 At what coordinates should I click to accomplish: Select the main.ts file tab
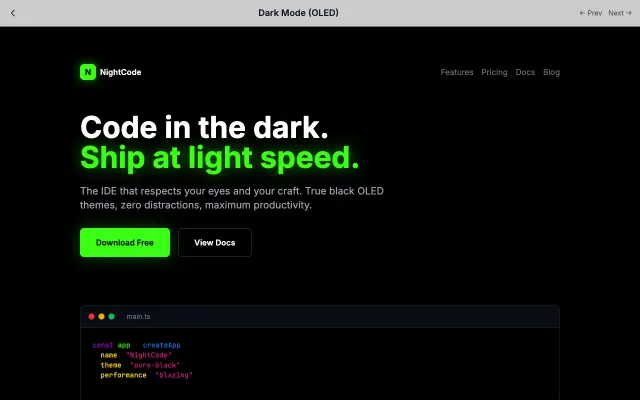tap(138, 316)
